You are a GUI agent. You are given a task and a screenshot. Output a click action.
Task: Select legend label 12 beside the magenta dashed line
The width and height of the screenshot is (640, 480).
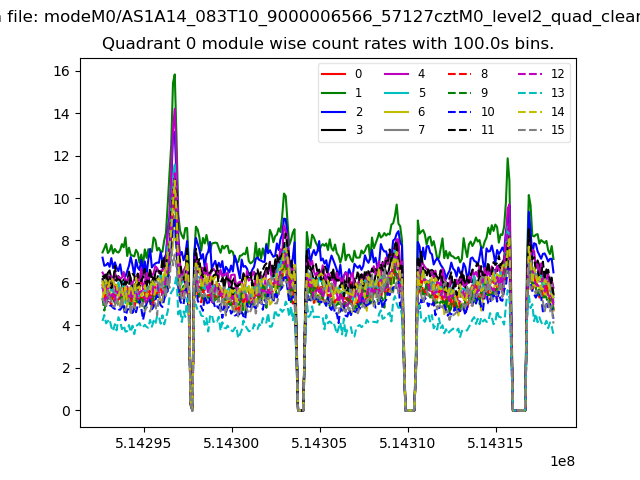557,74
